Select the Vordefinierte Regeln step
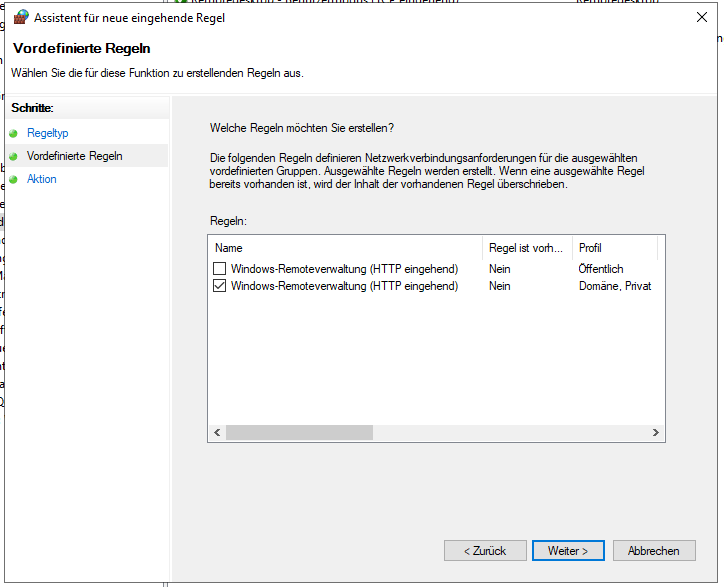Image resolution: width=724 pixels, height=587 pixels. coord(74,156)
